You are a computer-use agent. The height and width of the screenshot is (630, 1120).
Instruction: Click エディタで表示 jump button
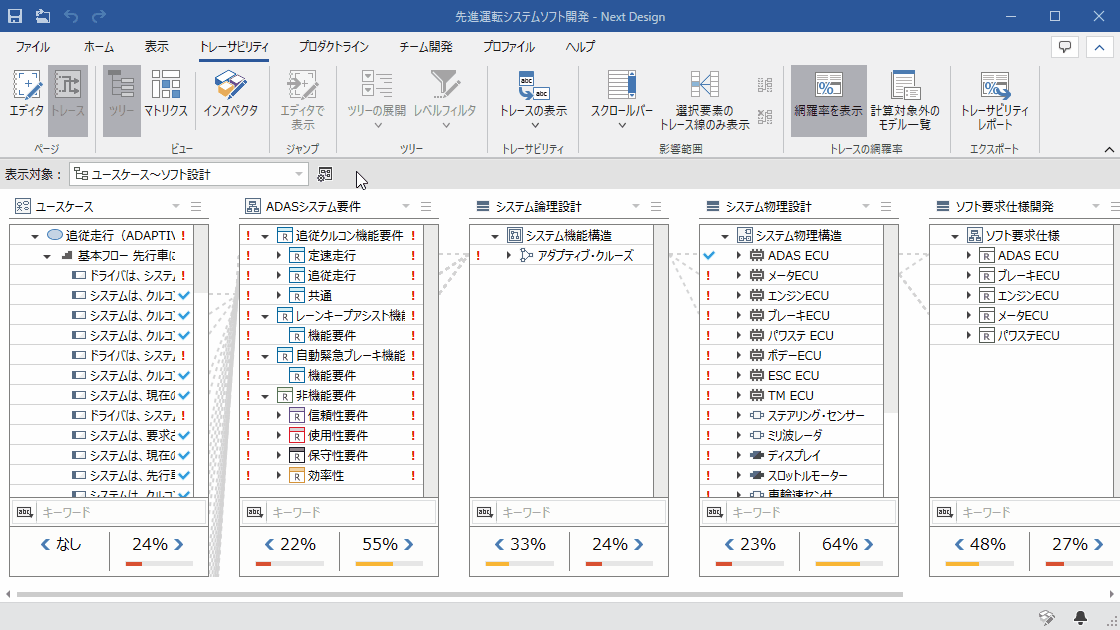(302, 101)
